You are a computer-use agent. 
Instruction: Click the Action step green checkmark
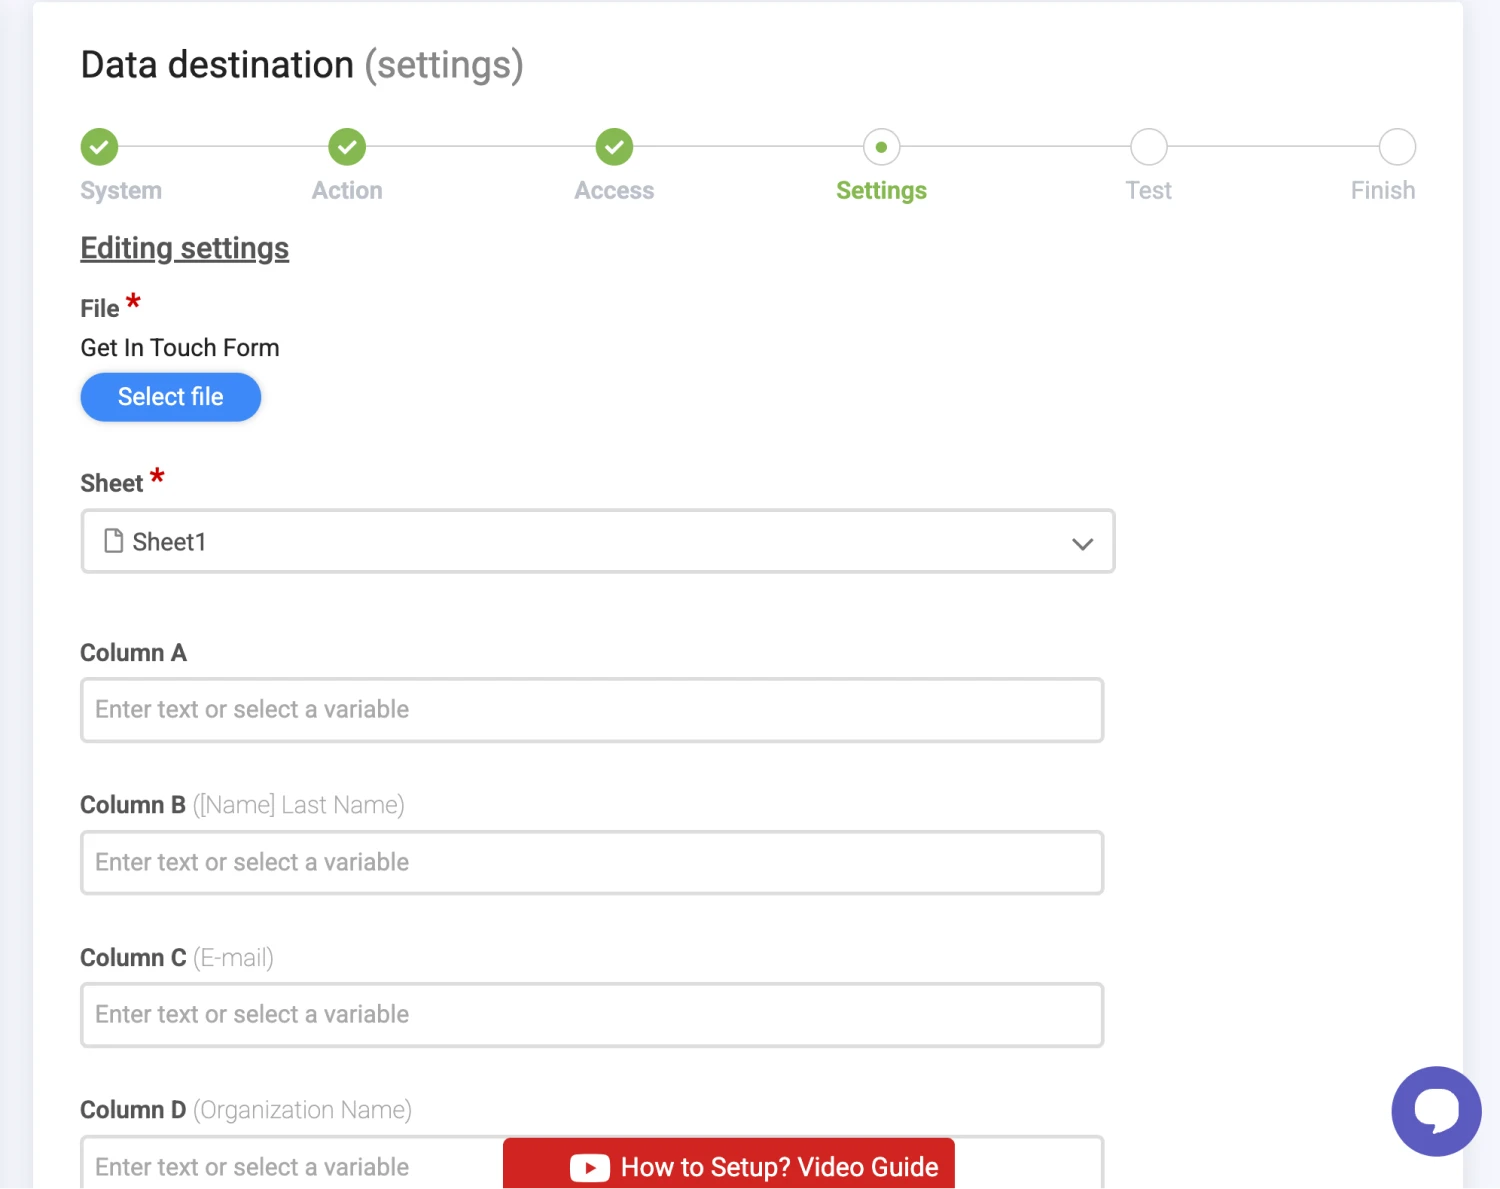pyautogui.click(x=347, y=147)
